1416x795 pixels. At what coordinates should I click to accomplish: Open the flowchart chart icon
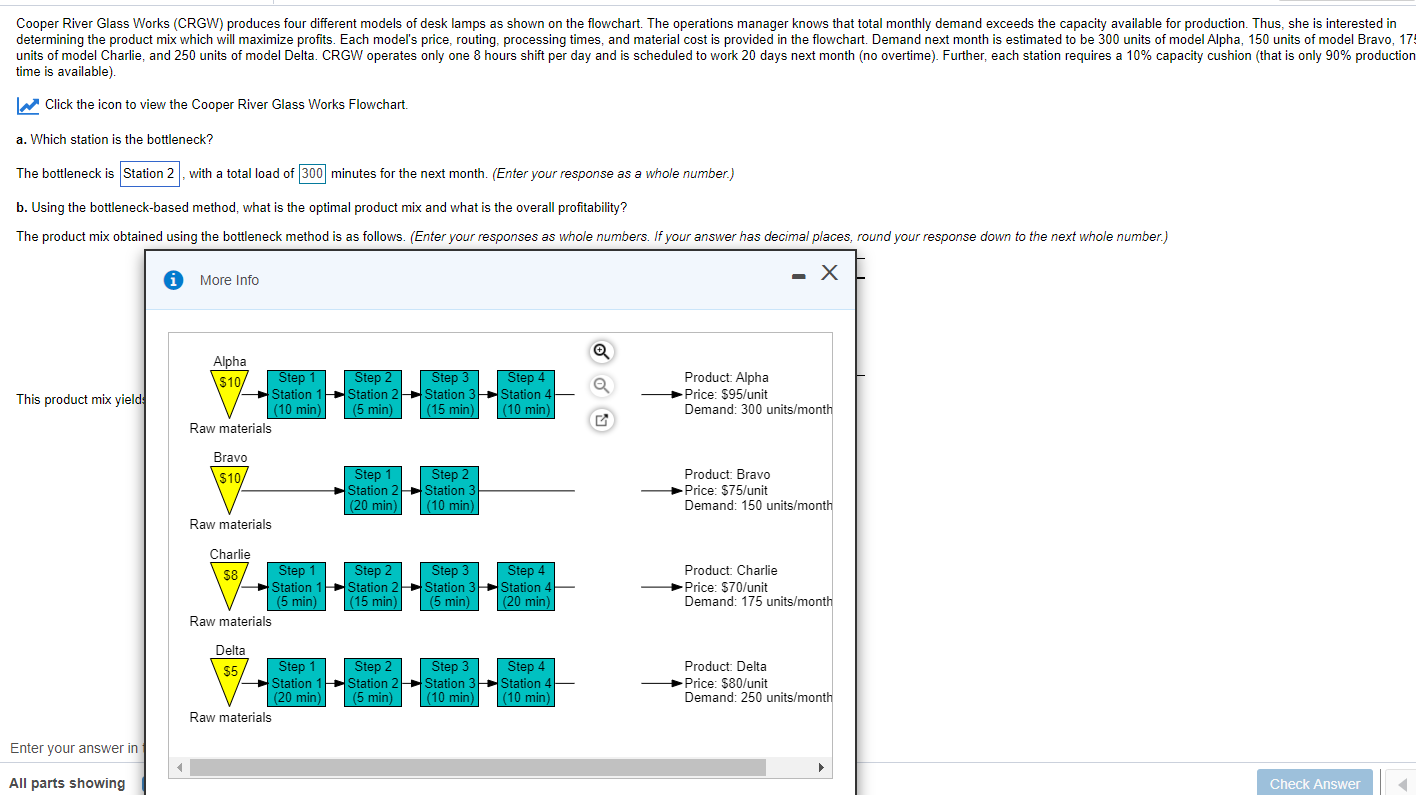point(28,105)
